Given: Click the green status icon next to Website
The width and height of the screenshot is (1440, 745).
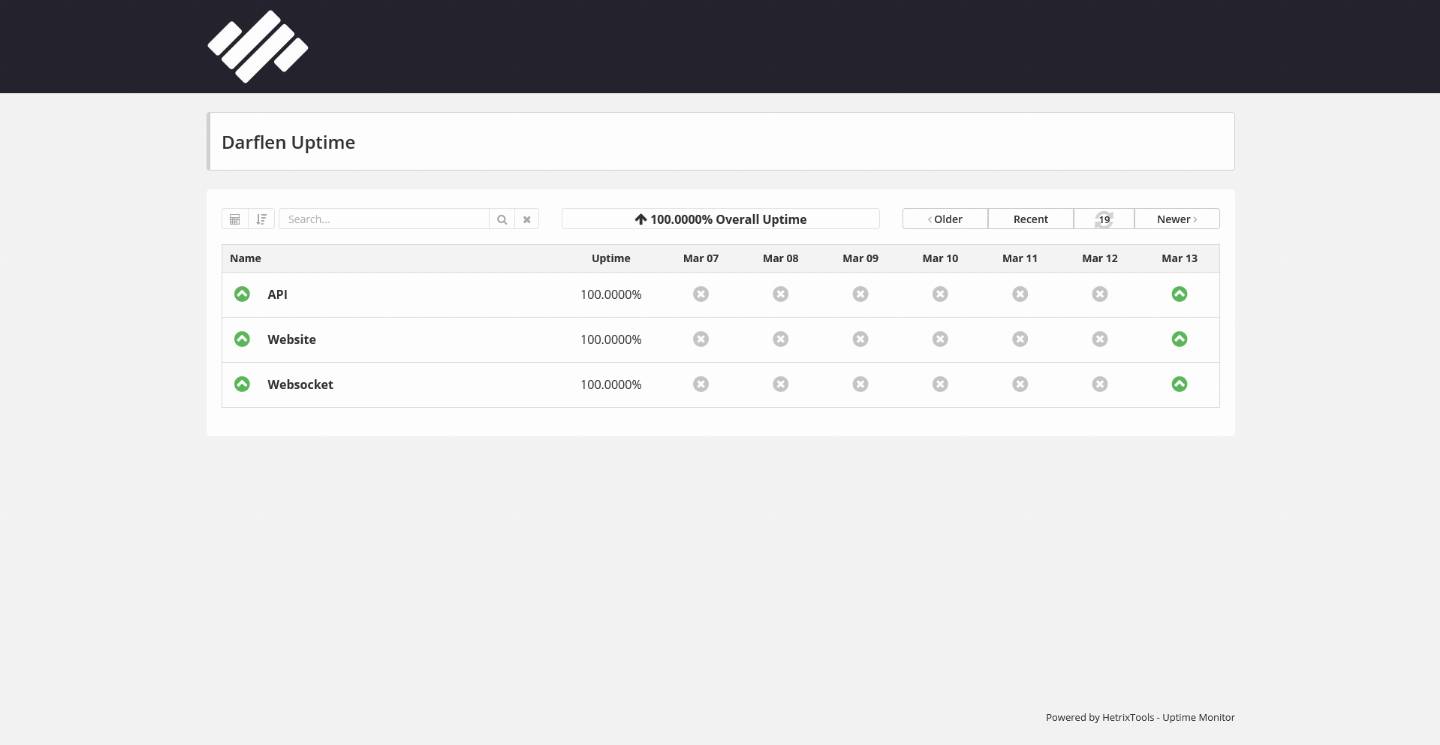Looking at the screenshot, I should [x=242, y=339].
